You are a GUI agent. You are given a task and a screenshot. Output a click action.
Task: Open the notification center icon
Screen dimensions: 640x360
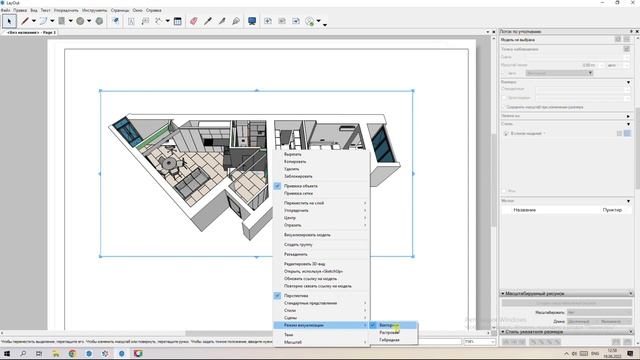[x=630, y=353]
